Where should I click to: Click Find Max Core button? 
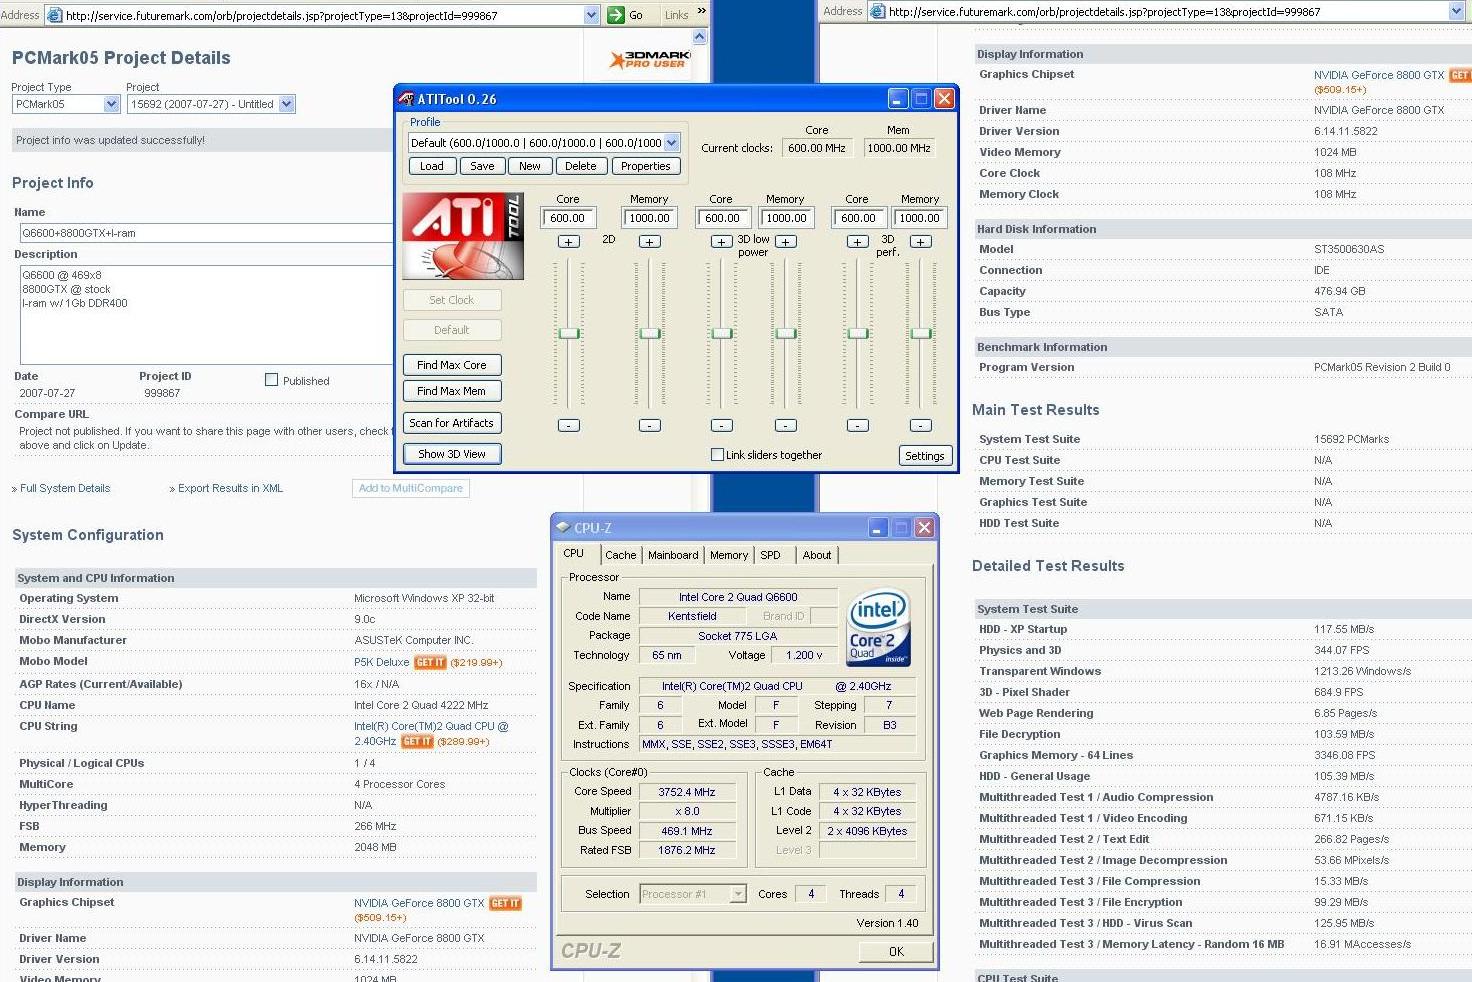[x=452, y=365]
